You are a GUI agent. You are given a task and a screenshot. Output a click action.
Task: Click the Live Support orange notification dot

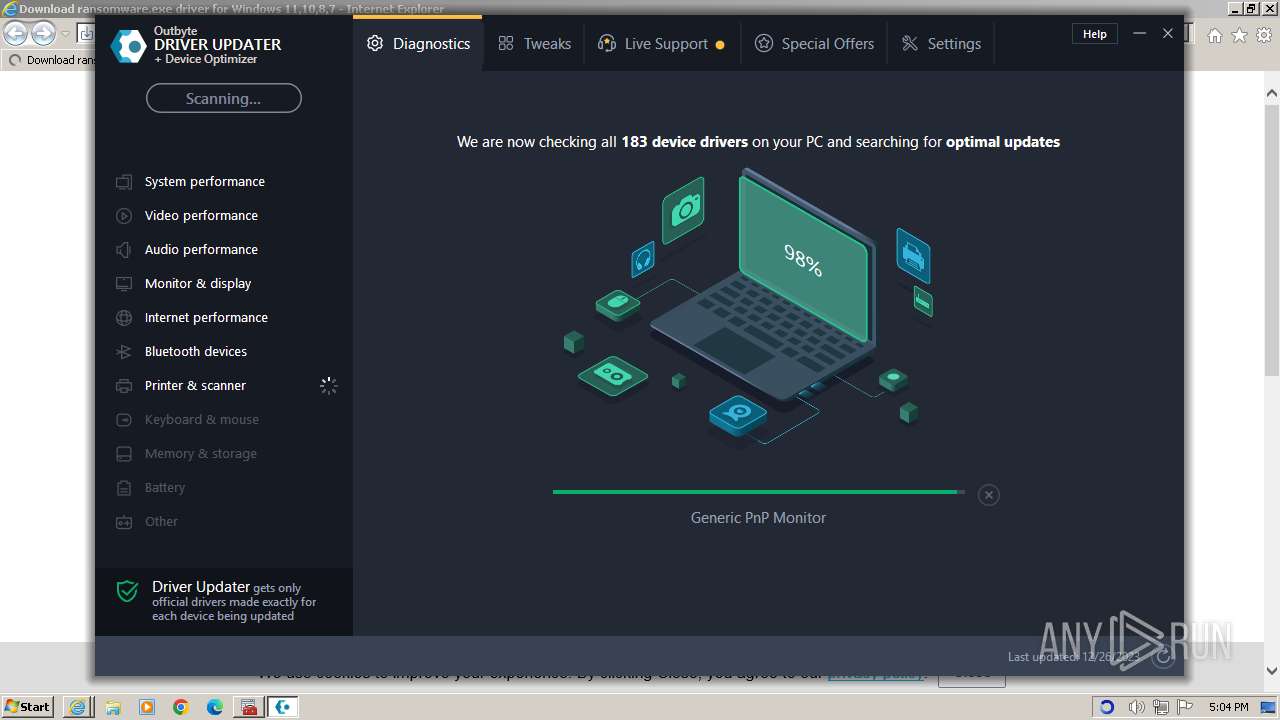click(x=720, y=45)
